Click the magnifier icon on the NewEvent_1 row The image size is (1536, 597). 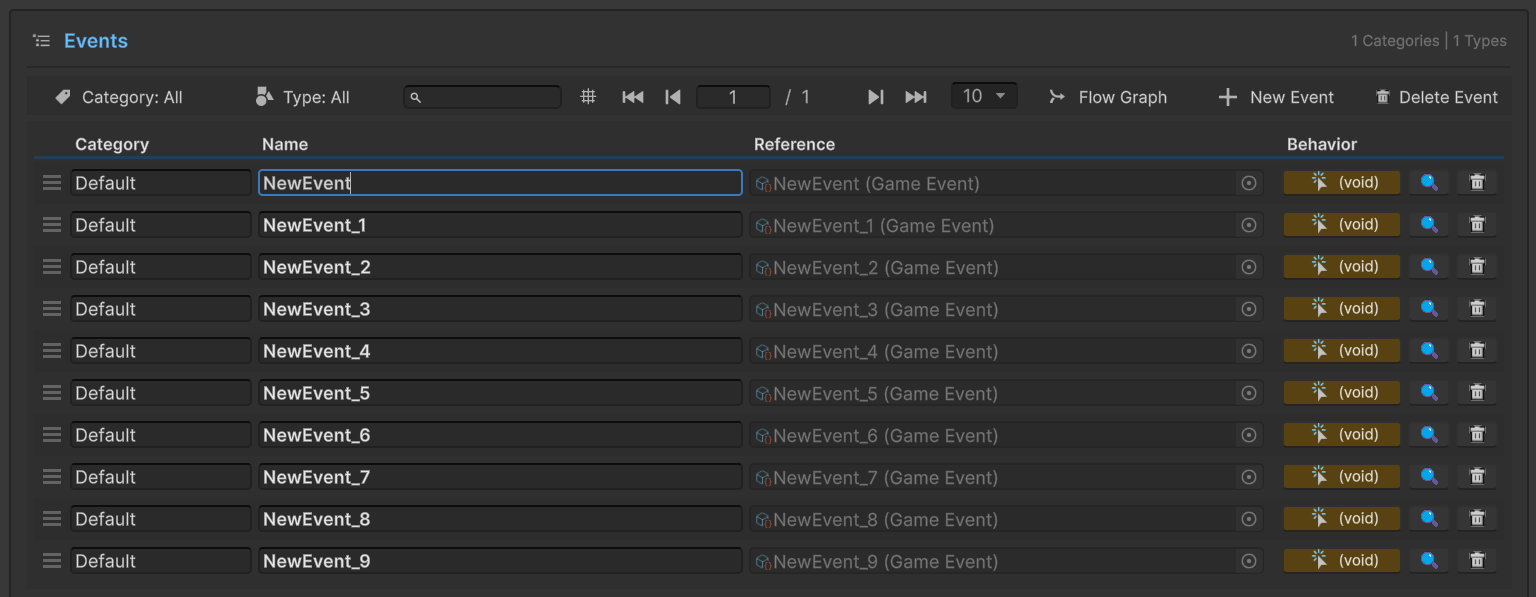click(x=1429, y=225)
